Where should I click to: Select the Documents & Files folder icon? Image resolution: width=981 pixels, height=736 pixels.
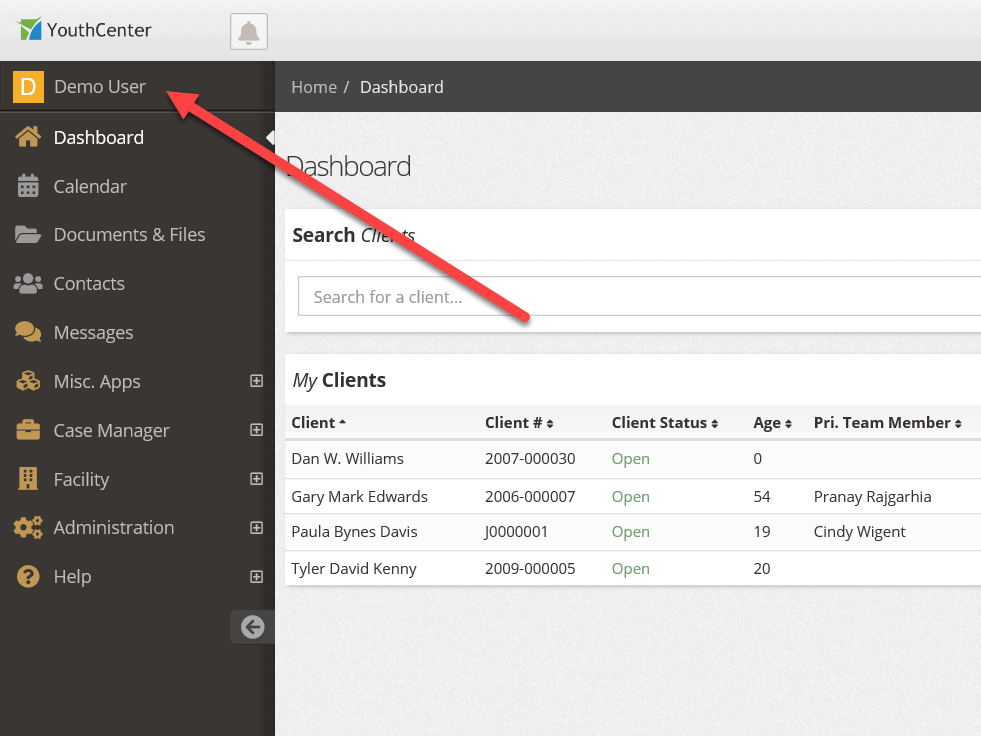pos(28,235)
